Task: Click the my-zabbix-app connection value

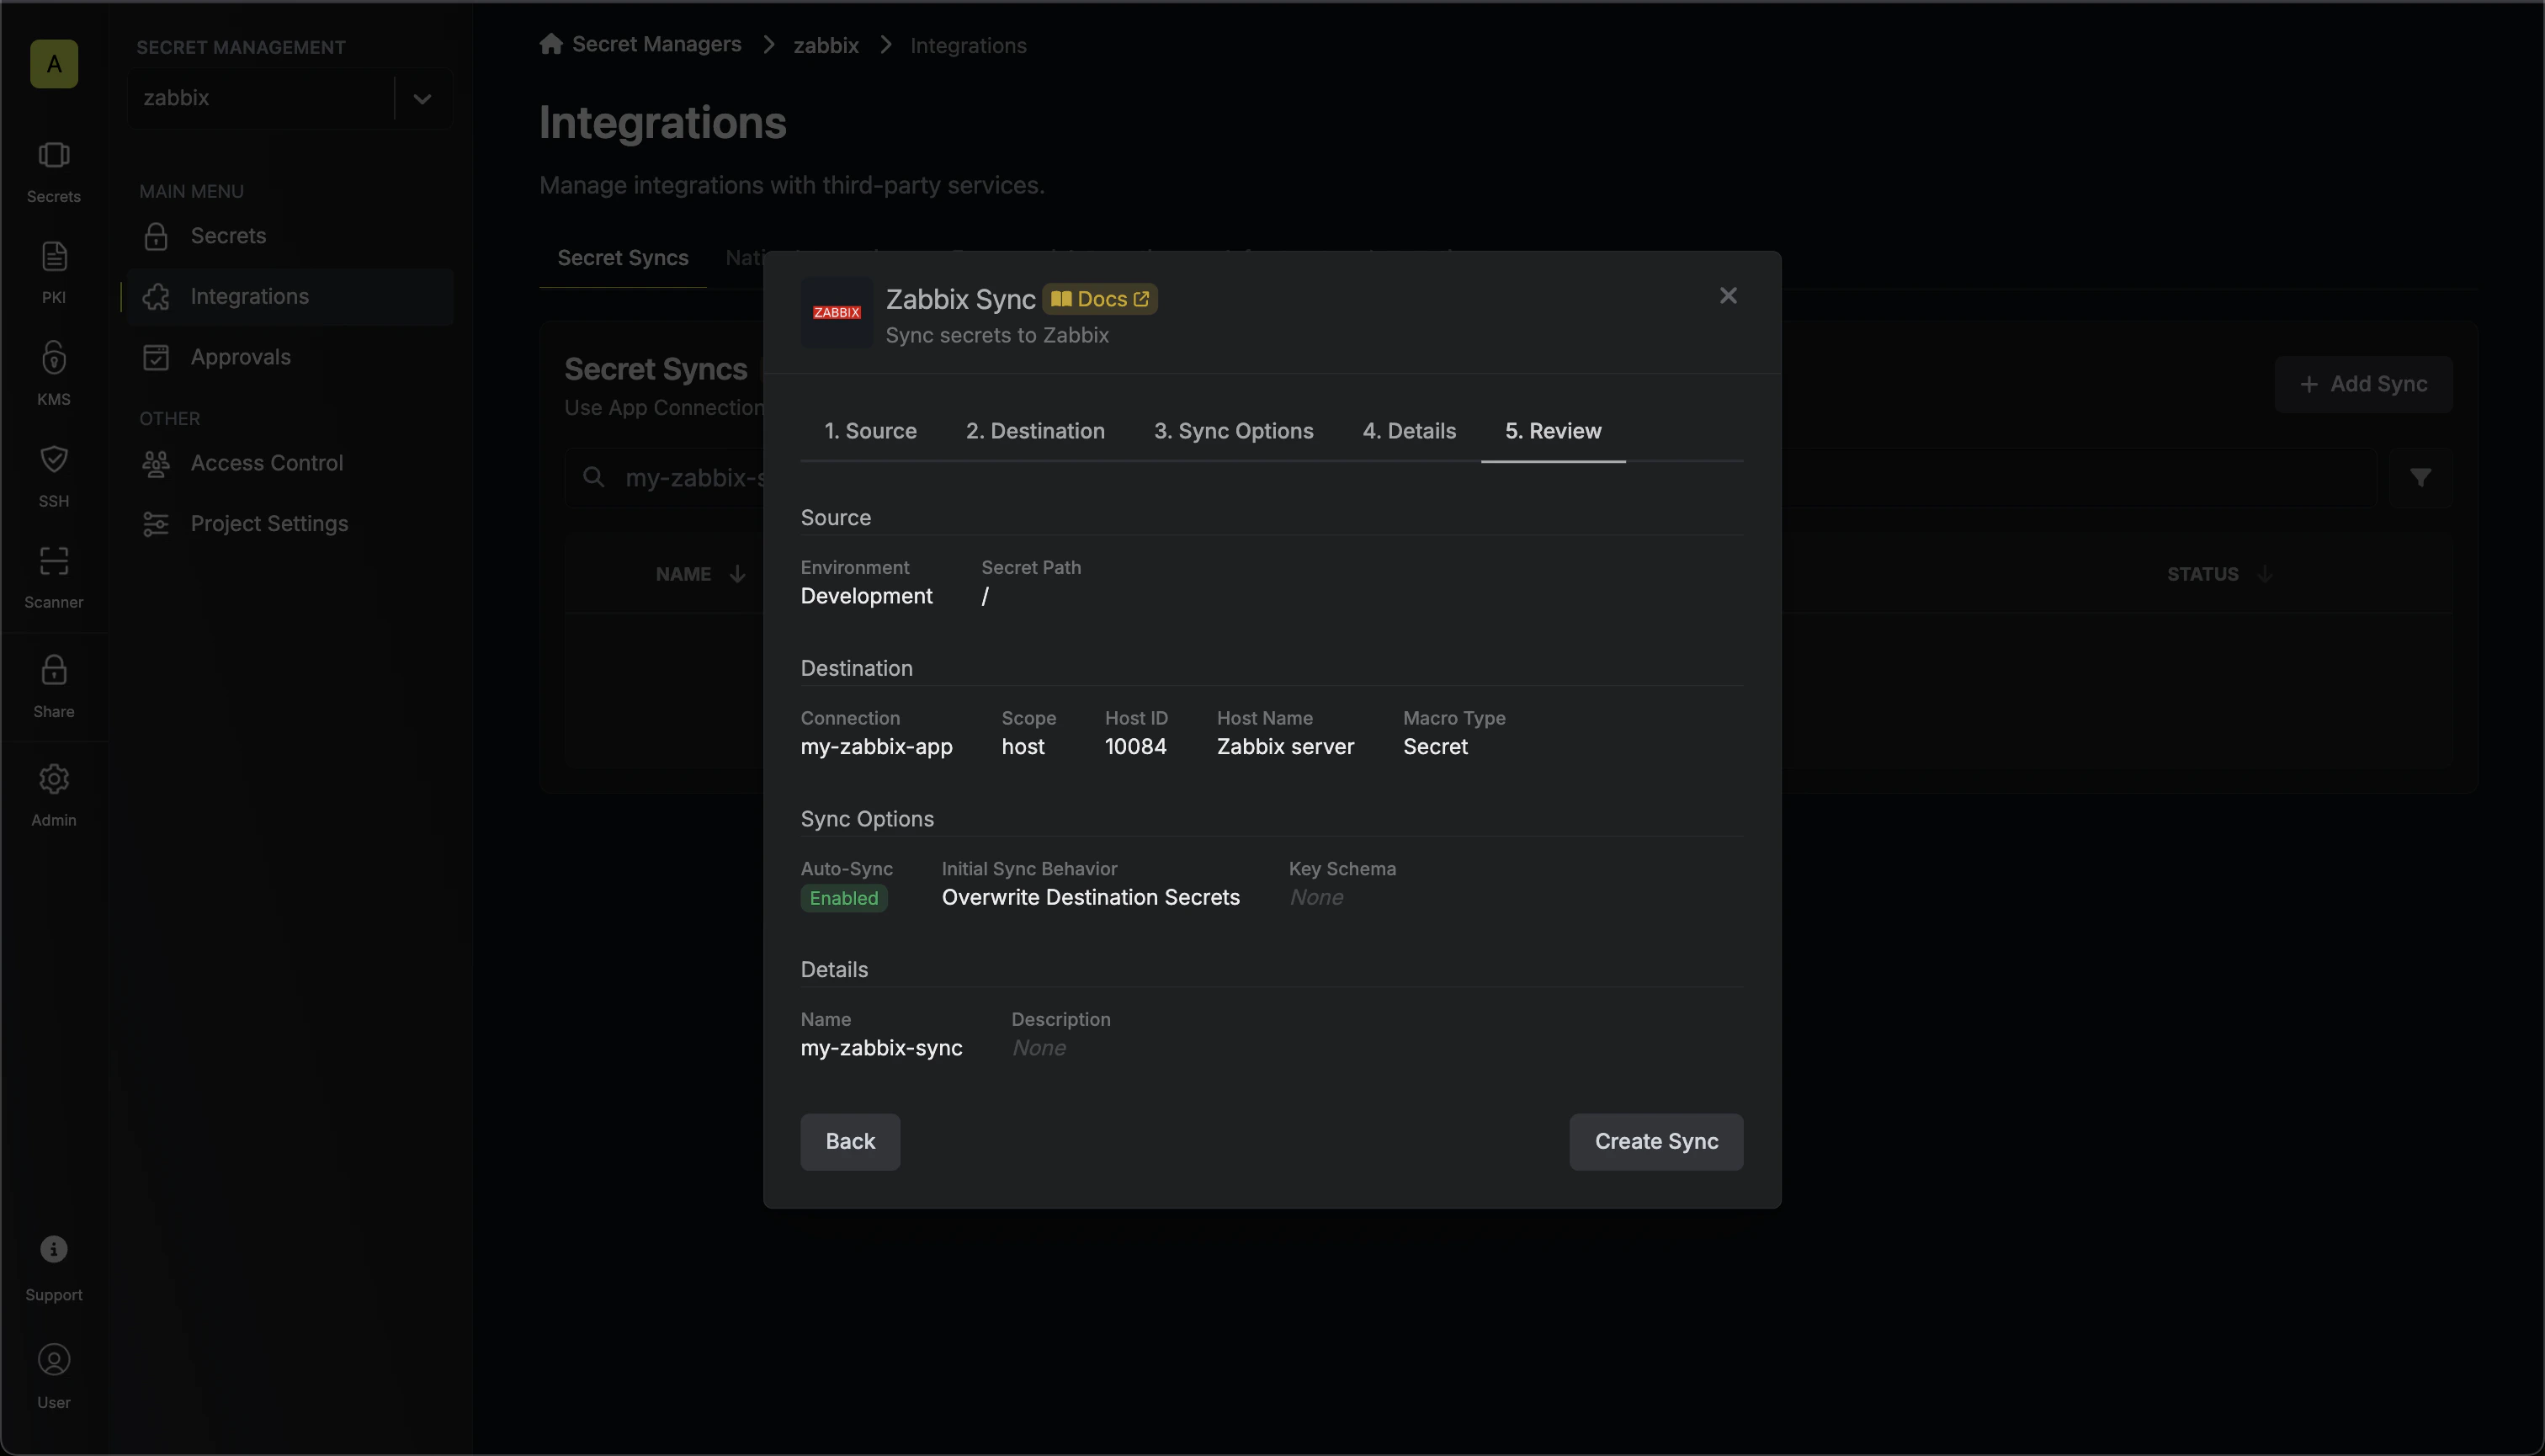Action: pos(876,747)
